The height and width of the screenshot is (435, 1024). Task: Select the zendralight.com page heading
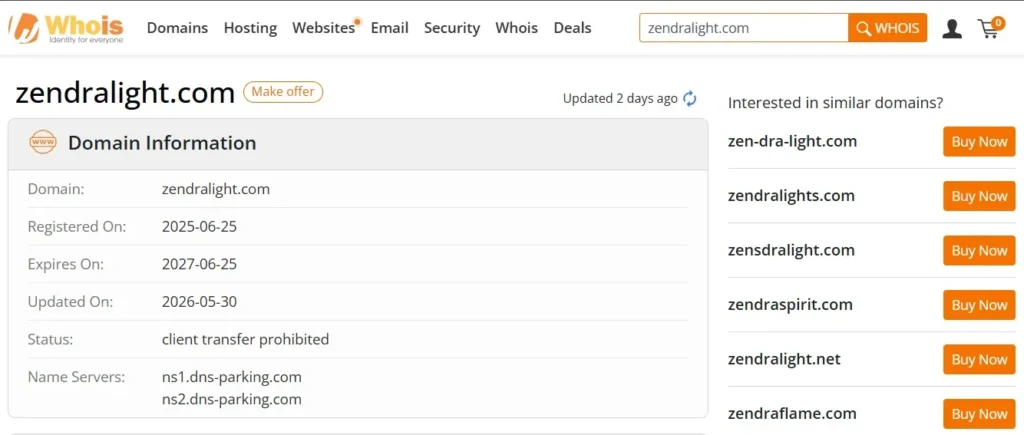(x=125, y=93)
